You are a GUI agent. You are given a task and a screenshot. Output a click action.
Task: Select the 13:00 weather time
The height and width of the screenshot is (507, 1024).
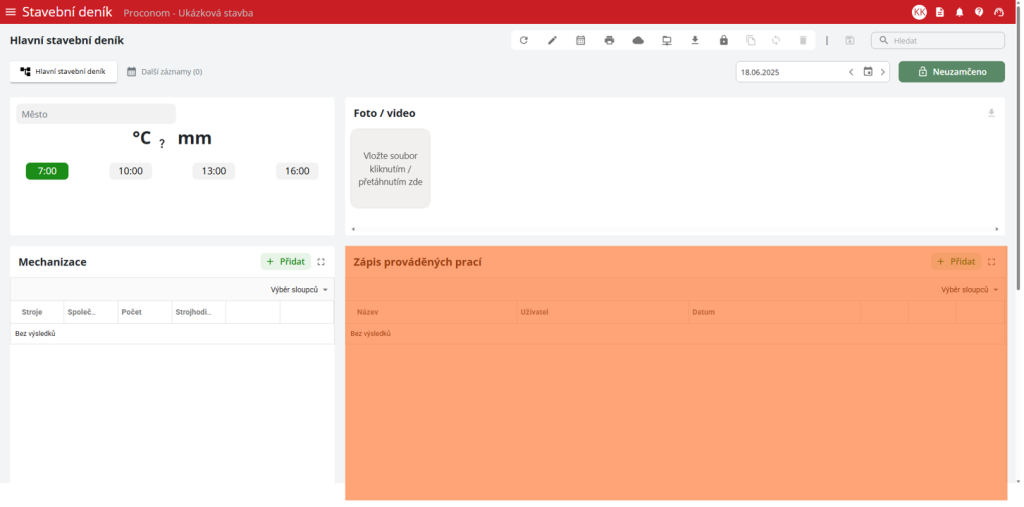click(214, 171)
